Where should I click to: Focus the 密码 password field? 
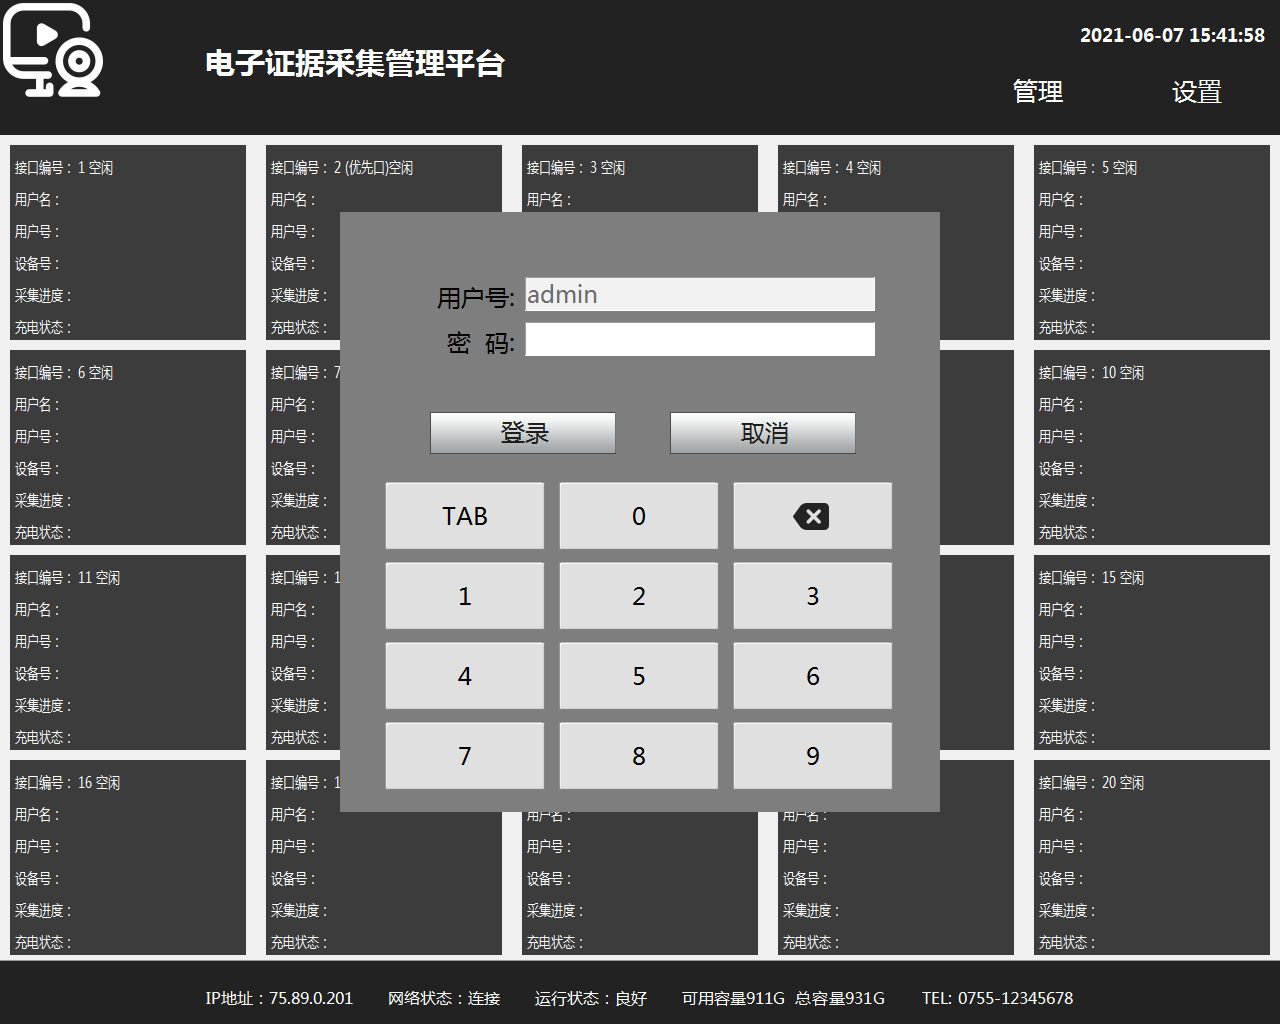tap(700, 340)
